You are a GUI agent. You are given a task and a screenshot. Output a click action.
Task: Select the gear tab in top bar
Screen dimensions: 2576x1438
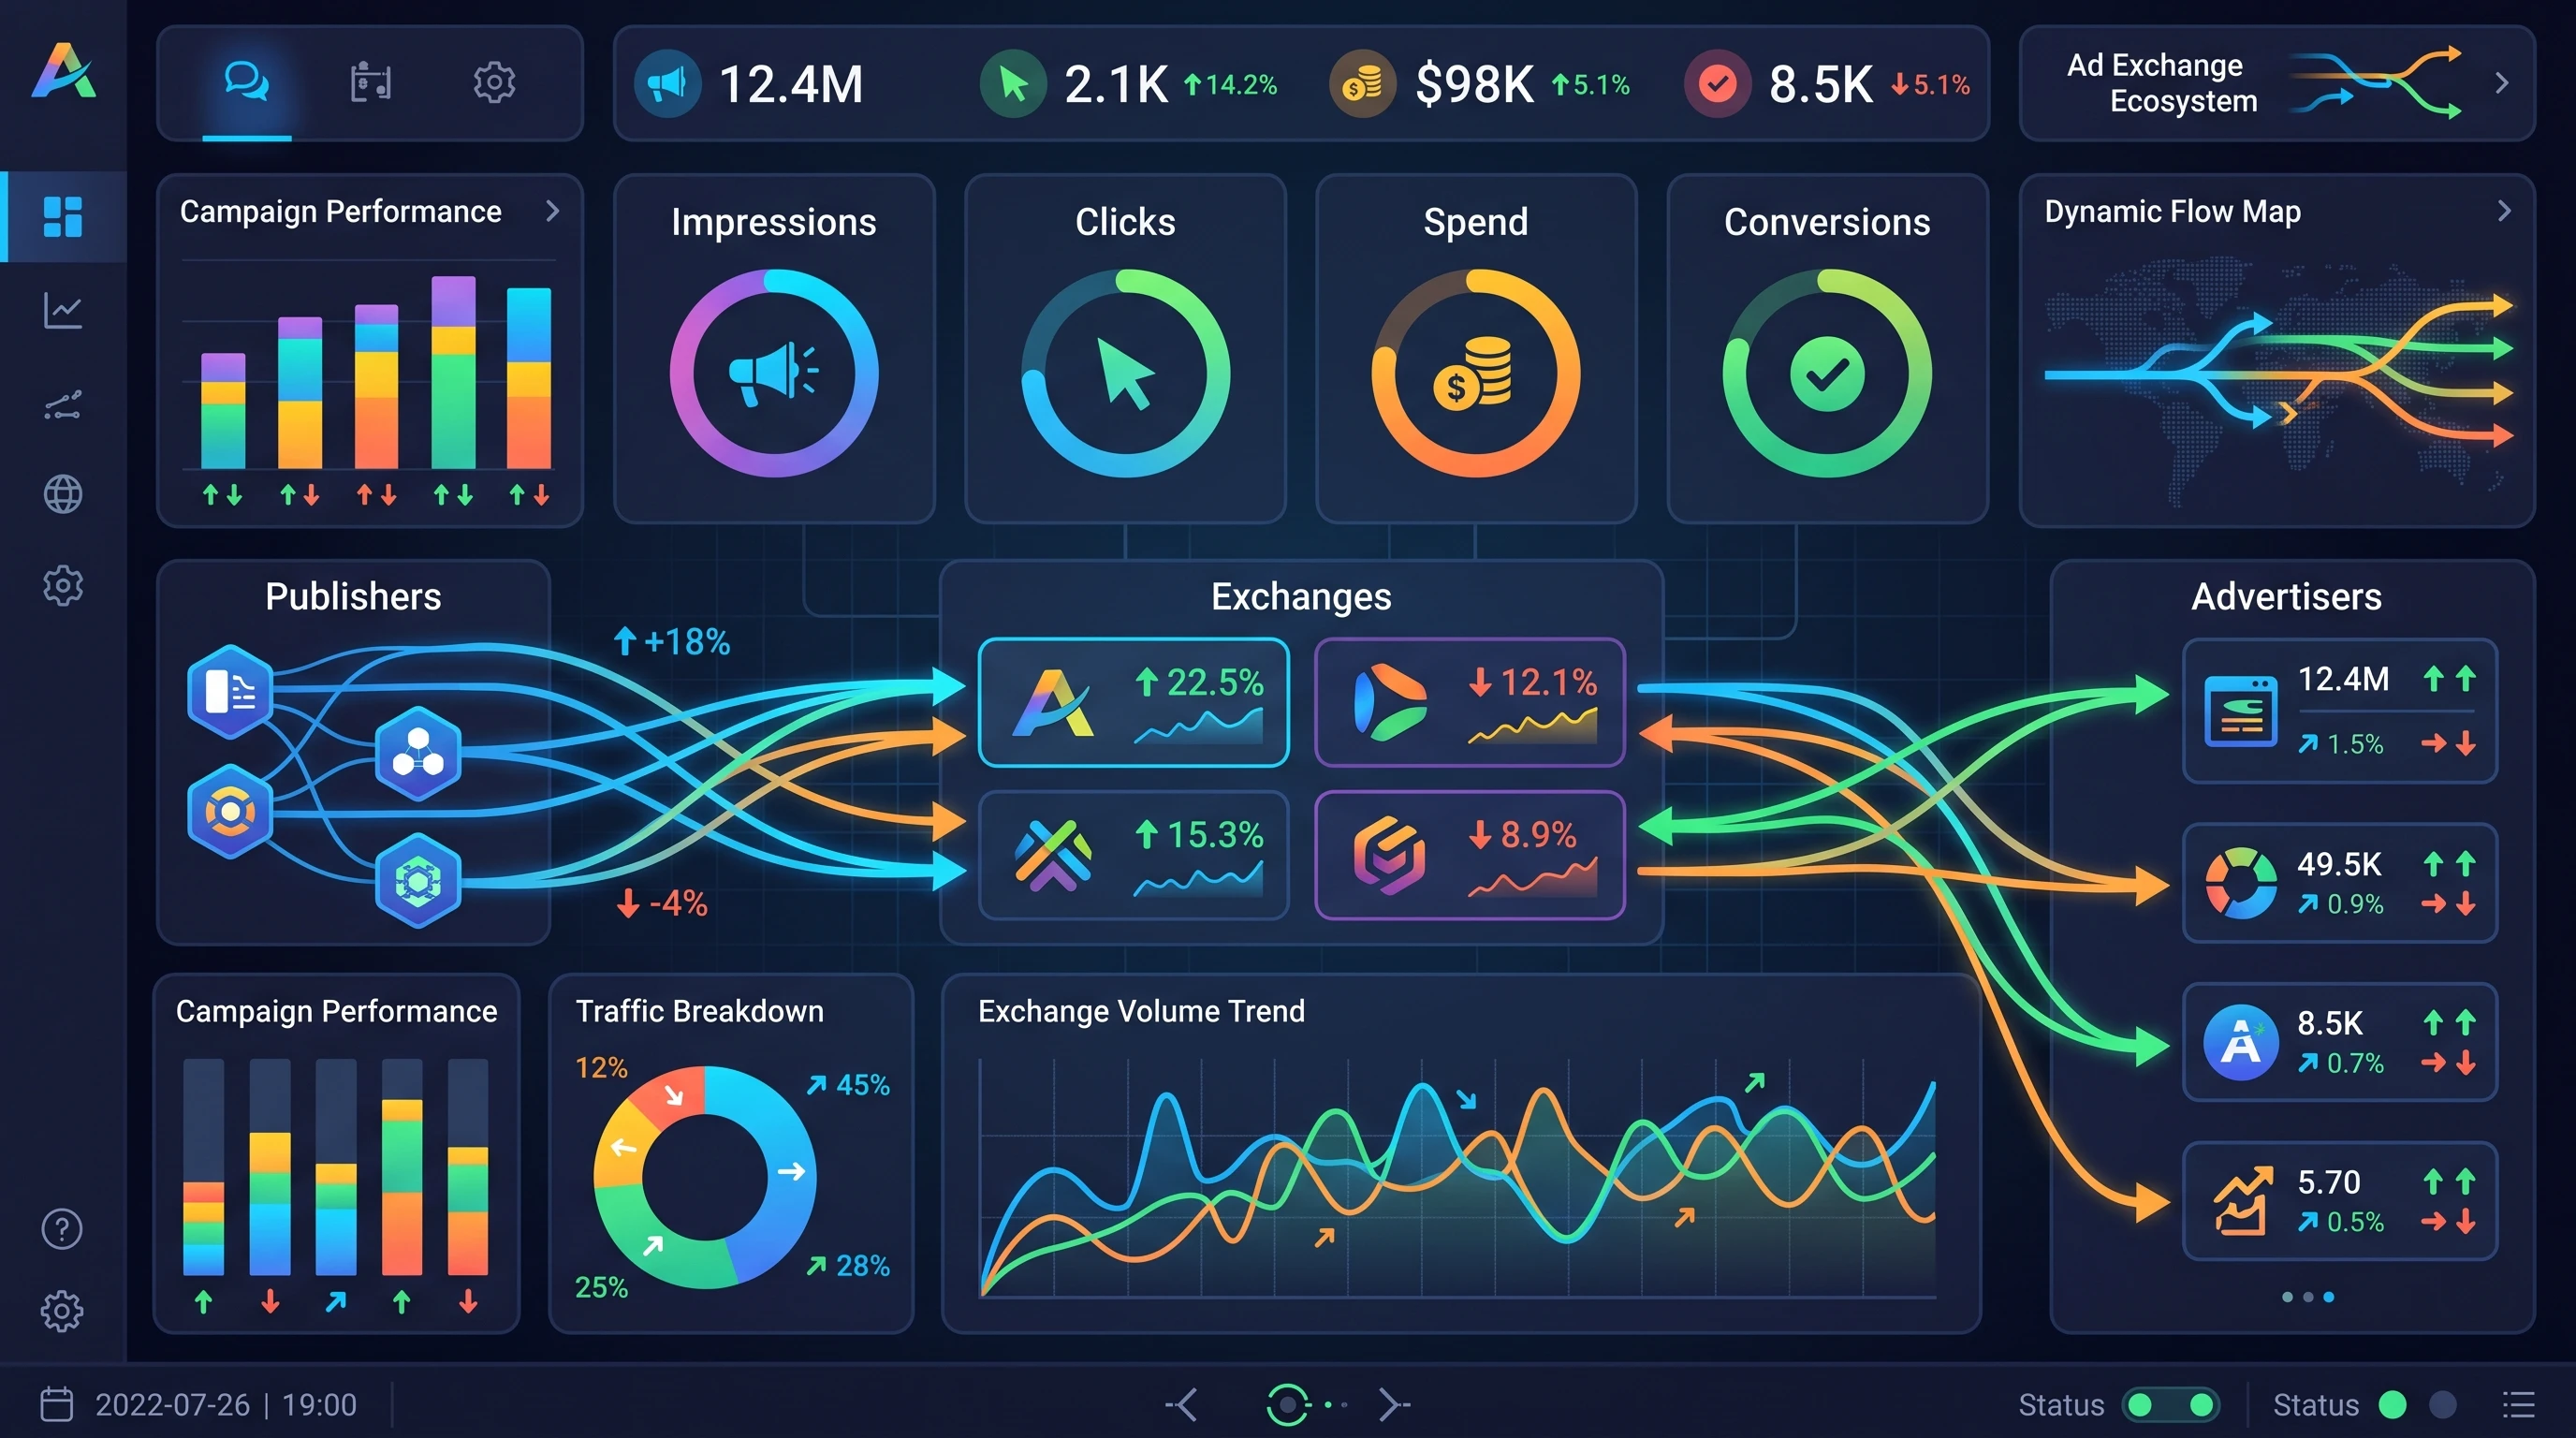[x=494, y=83]
